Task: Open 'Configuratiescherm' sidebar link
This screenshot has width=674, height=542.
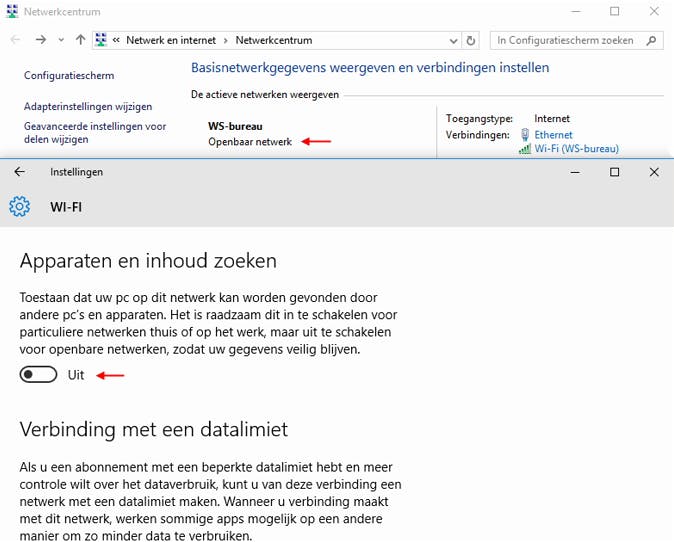Action: point(69,76)
